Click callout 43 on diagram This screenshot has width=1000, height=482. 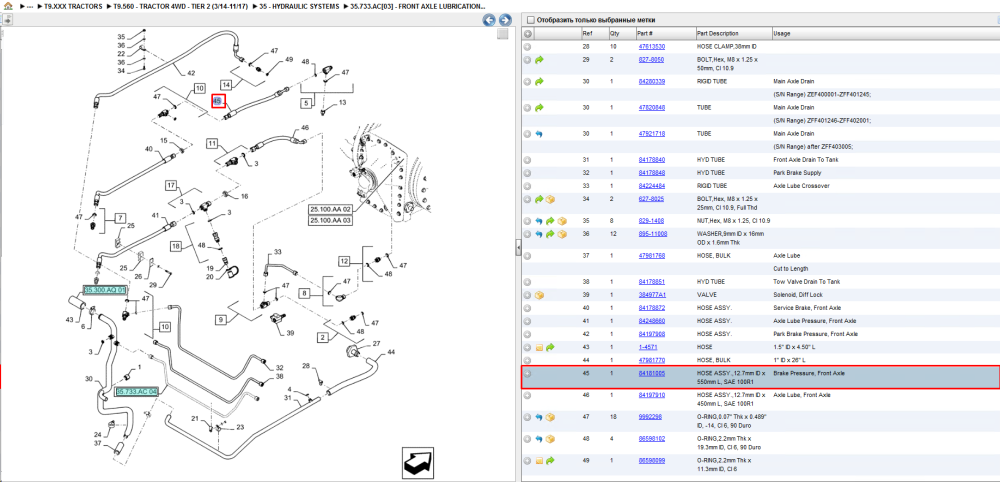[x=70, y=319]
